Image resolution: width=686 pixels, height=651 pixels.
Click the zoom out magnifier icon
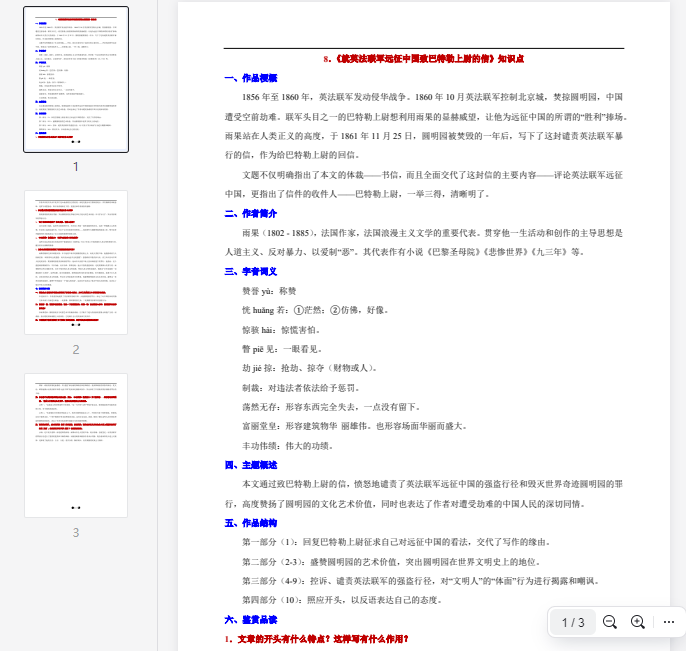(609, 622)
